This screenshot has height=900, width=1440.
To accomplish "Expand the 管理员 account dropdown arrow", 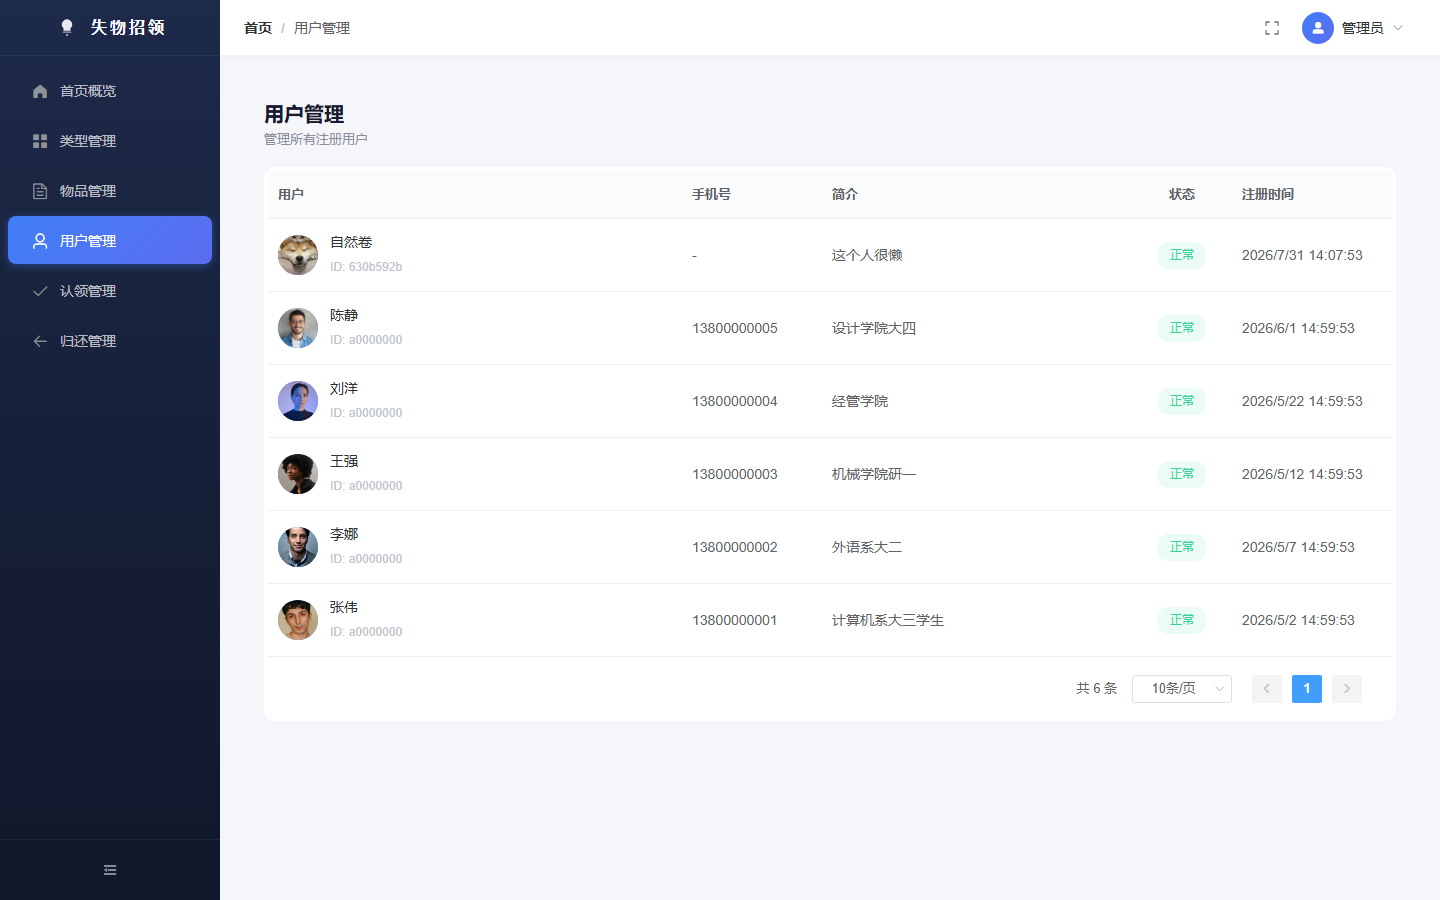I will coord(1398,28).
